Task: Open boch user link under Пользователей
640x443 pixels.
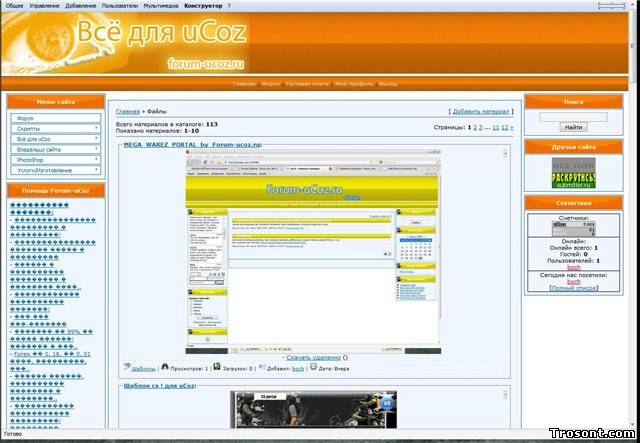Action: (573, 267)
